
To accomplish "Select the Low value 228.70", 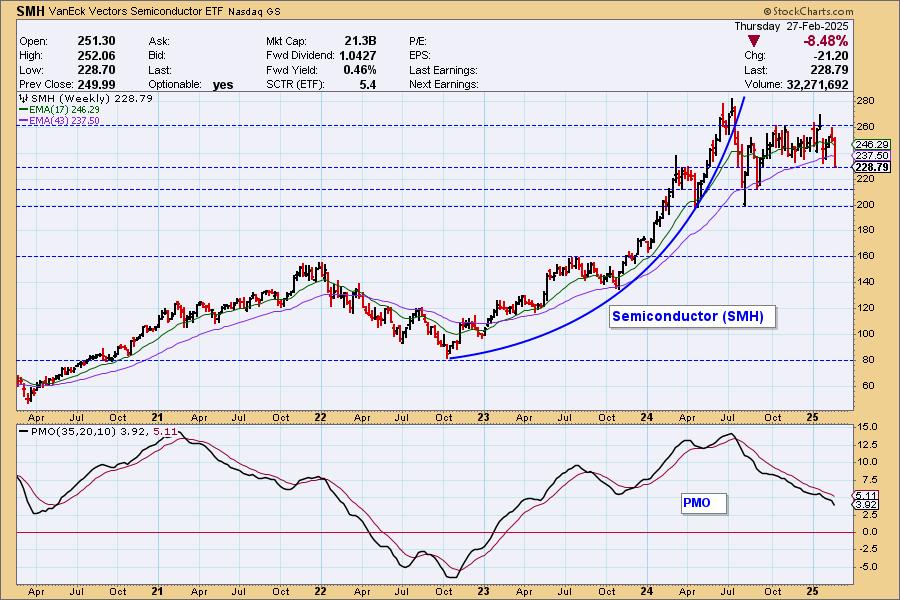I will point(96,70).
